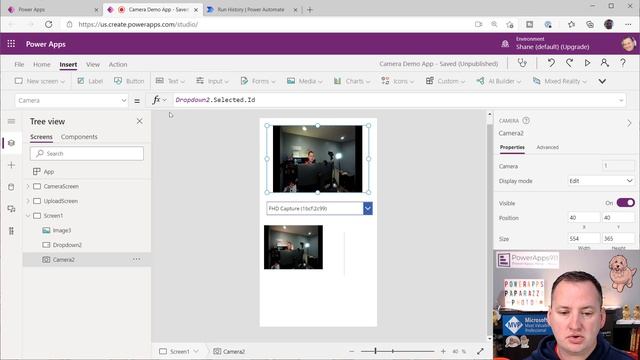Open the AI Builder menu
The width and height of the screenshot is (640, 360).
[498, 81]
